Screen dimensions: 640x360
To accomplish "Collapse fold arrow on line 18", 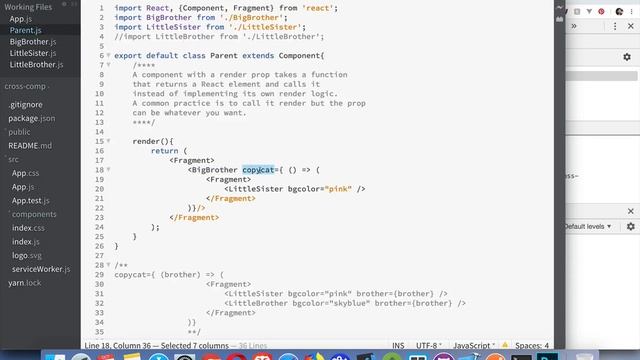I will (109, 169).
